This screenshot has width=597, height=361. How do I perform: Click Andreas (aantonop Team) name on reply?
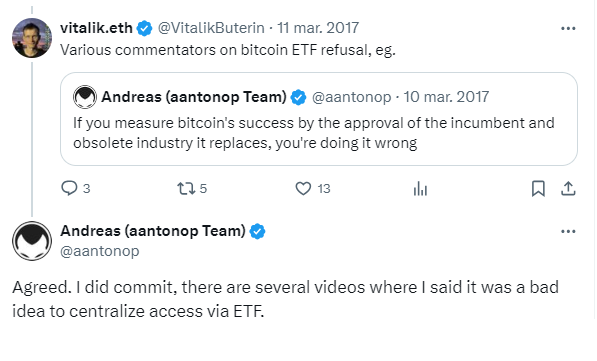[x=153, y=231]
